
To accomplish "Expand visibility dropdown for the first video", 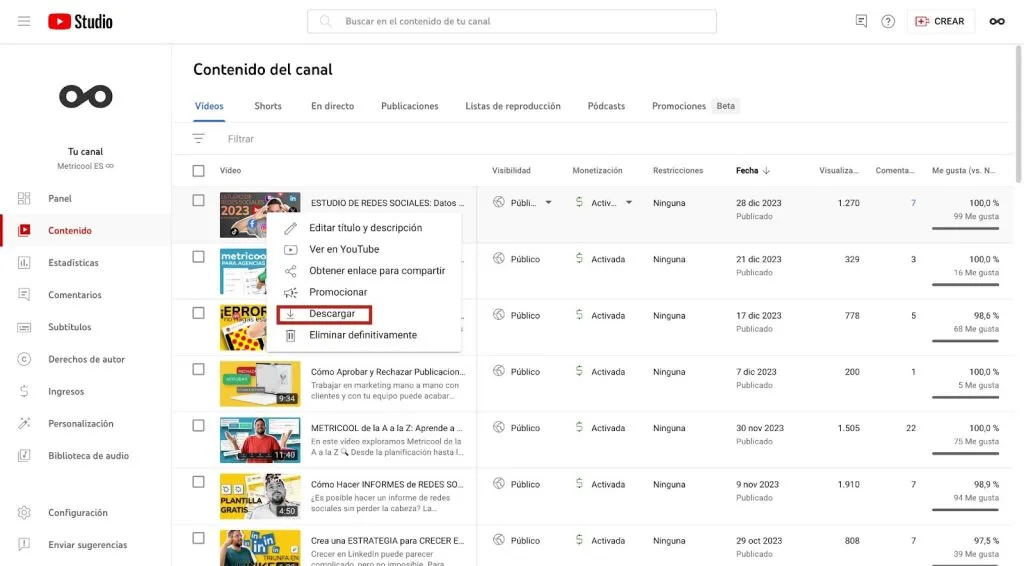I will point(548,203).
